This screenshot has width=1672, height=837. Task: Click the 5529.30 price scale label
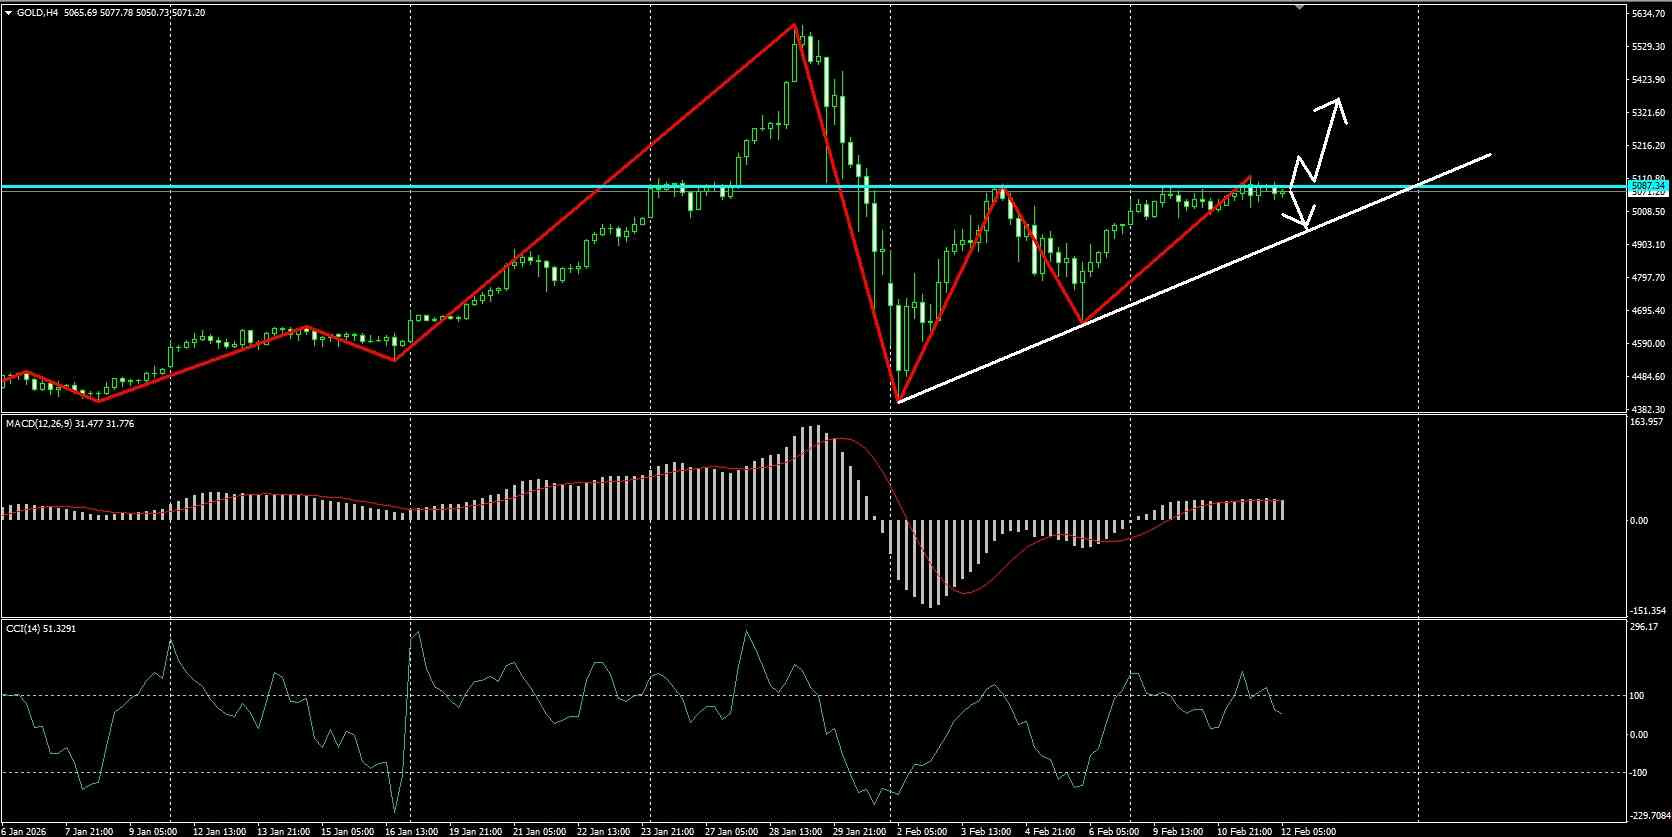[1648, 47]
